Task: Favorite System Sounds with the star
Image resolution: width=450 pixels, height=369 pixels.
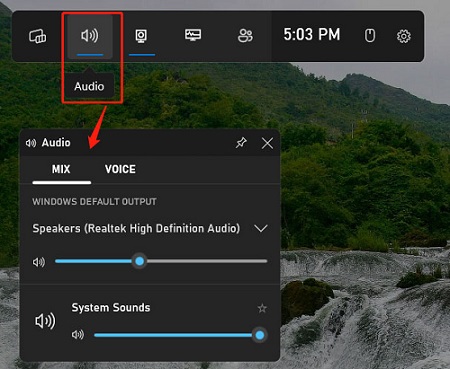Action: pos(262,308)
